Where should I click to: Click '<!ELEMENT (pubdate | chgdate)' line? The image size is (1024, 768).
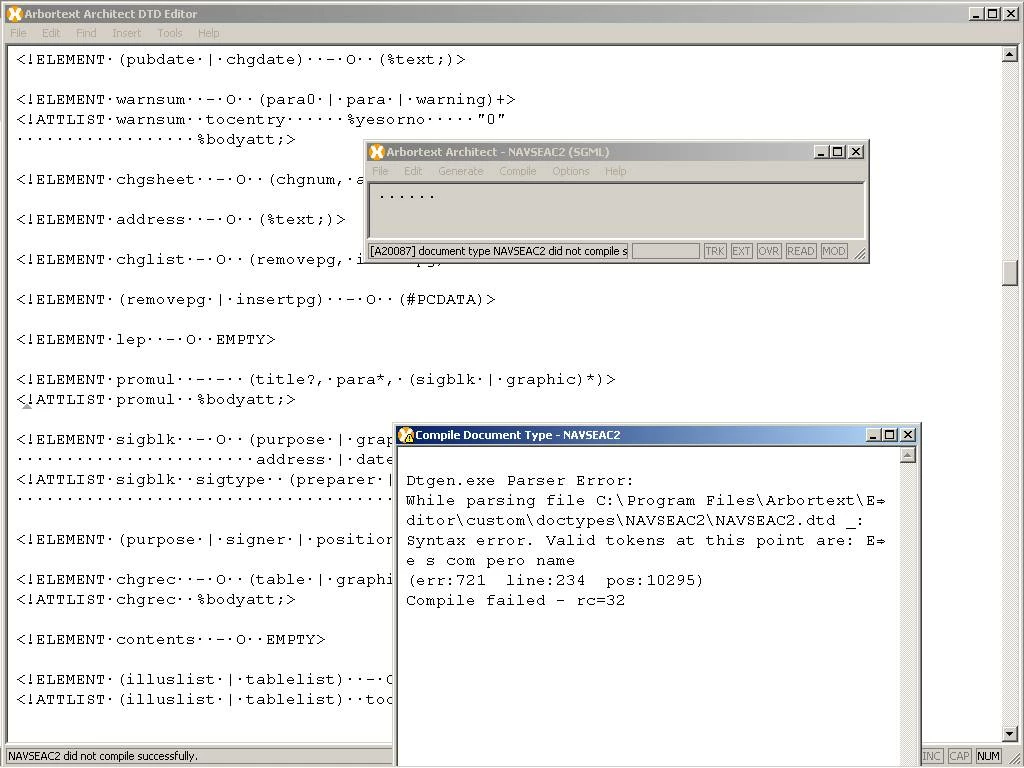[241, 60]
